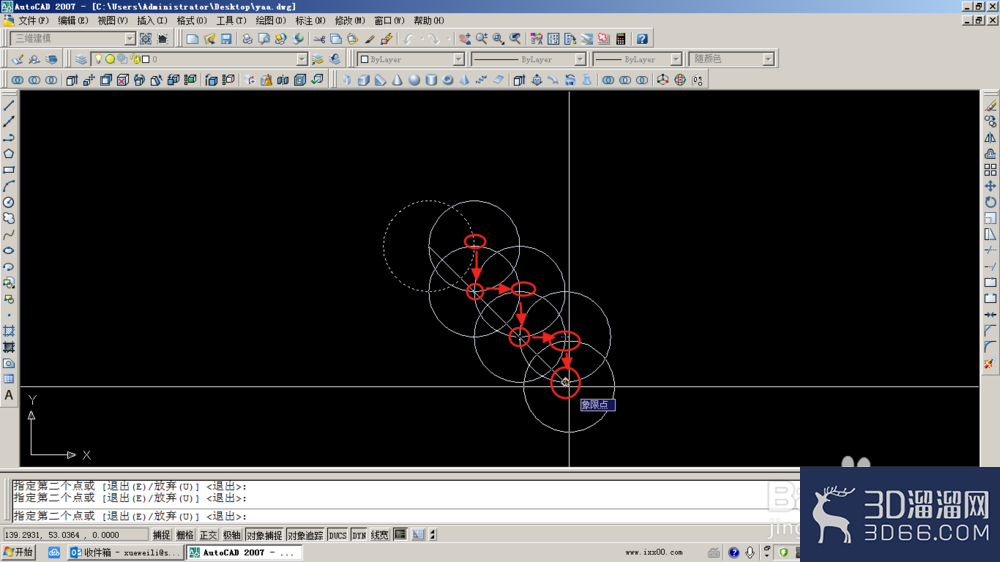Image resolution: width=1000 pixels, height=562 pixels.
Task: Open the Help question mark icon
Action: pyautogui.click(x=642, y=39)
